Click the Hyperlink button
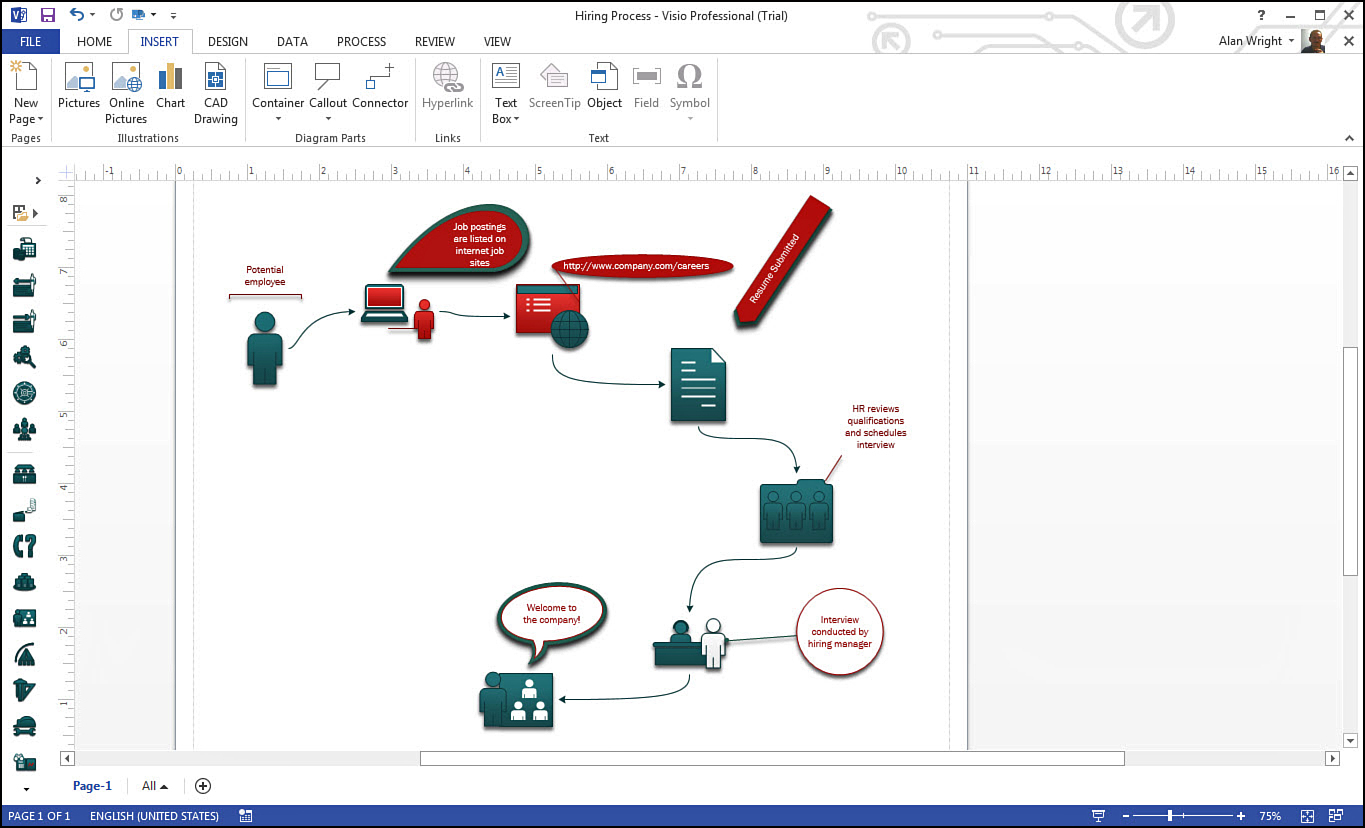This screenshot has height=828, width=1365. (447, 87)
